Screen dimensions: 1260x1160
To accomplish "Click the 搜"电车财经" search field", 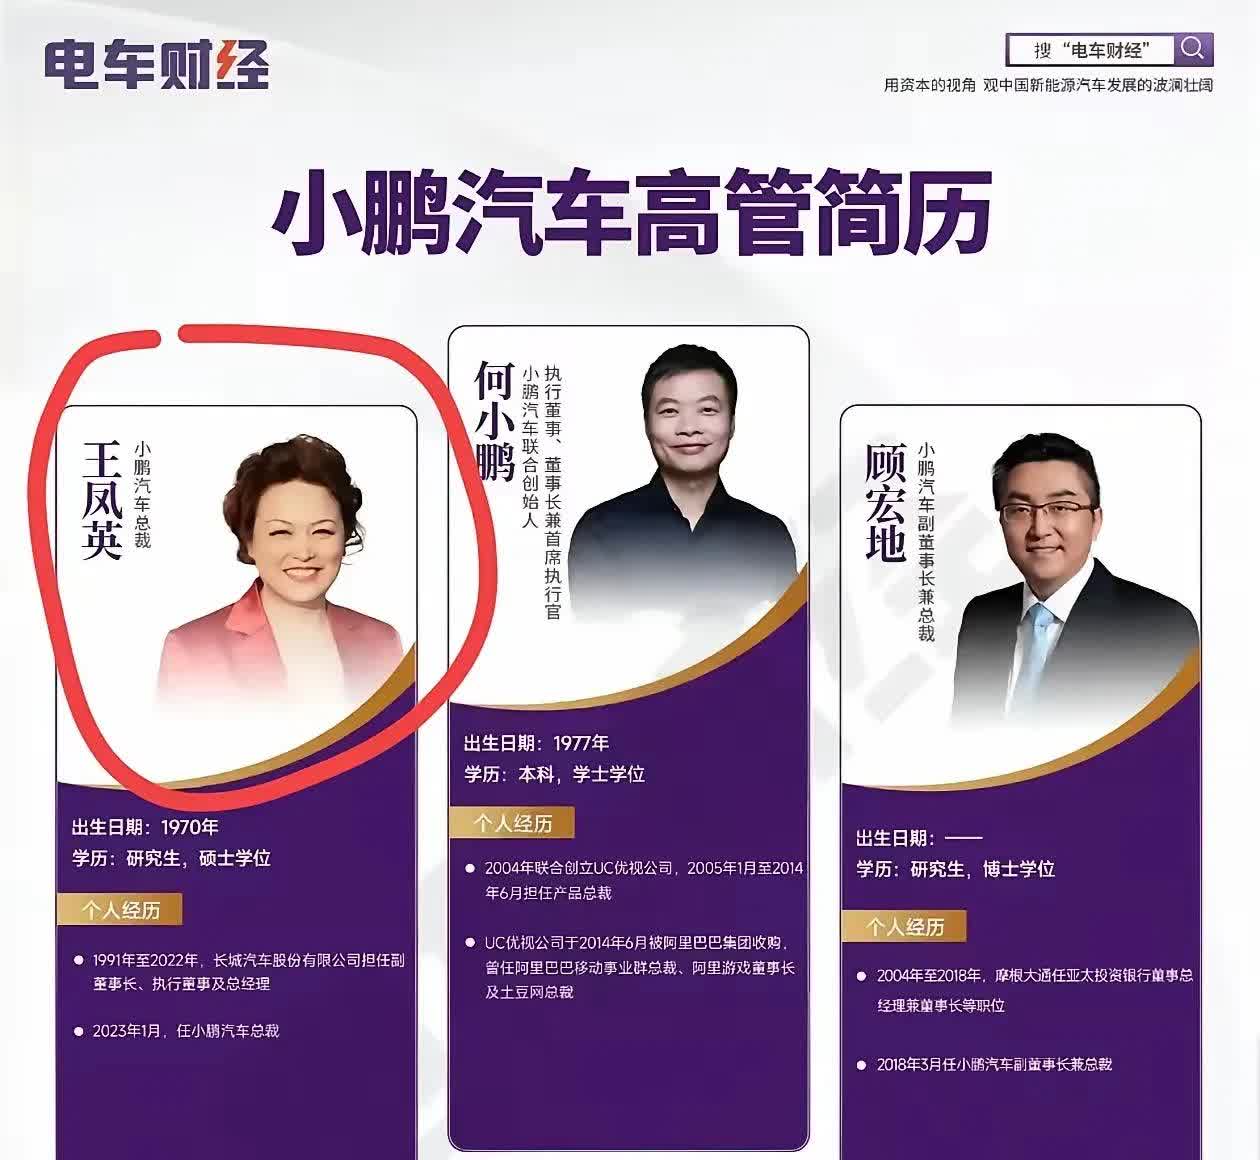I will point(1091,50).
